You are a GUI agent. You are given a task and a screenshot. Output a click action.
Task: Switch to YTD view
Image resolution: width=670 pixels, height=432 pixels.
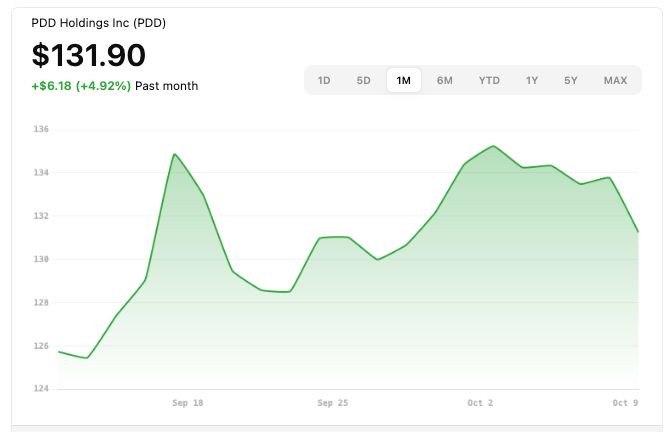click(x=489, y=80)
